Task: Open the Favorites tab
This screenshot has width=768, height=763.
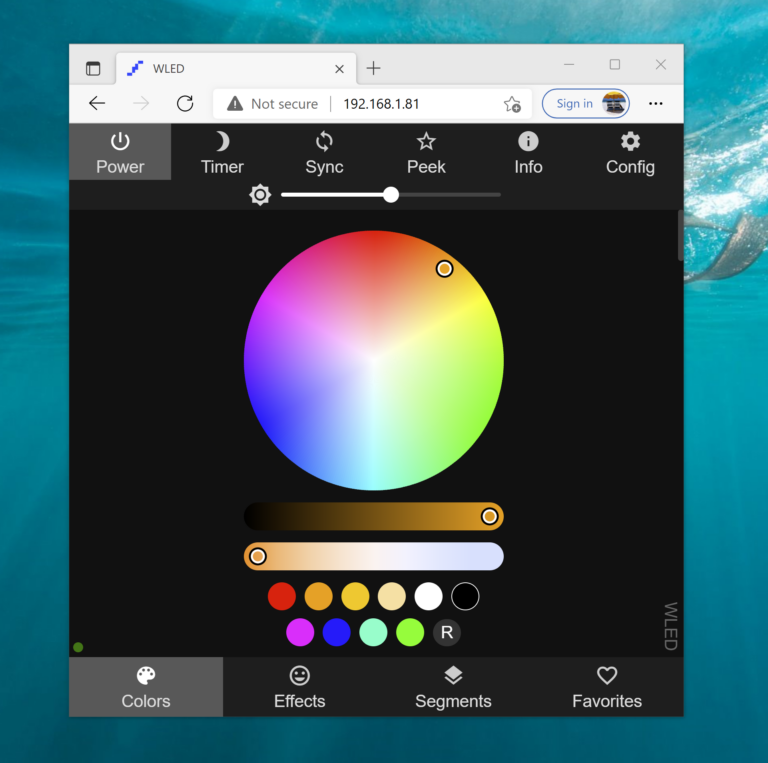Action: point(607,687)
